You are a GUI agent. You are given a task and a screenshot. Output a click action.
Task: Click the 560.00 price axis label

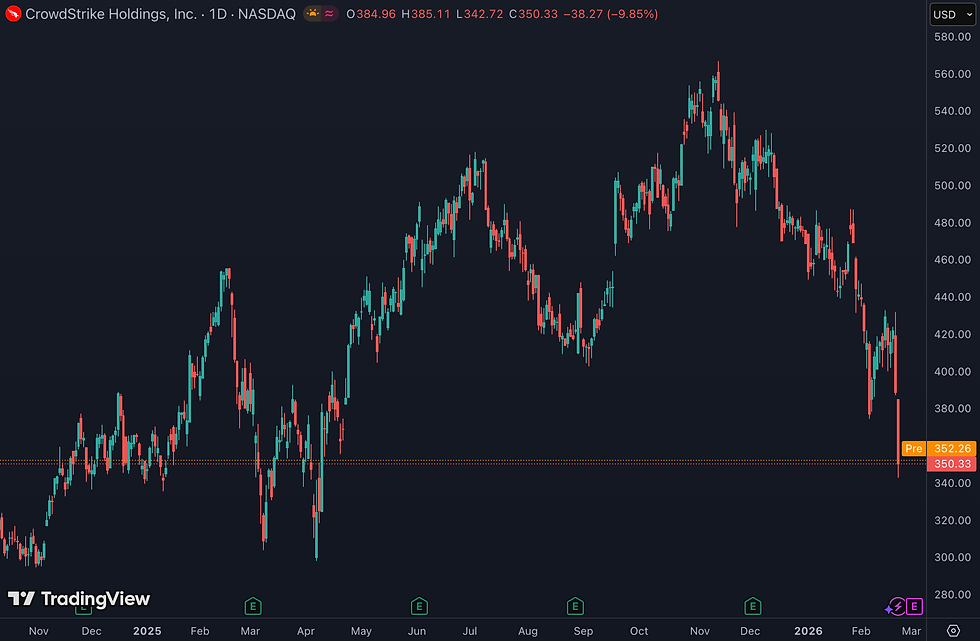pyautogui.click(x=952, y=74)
